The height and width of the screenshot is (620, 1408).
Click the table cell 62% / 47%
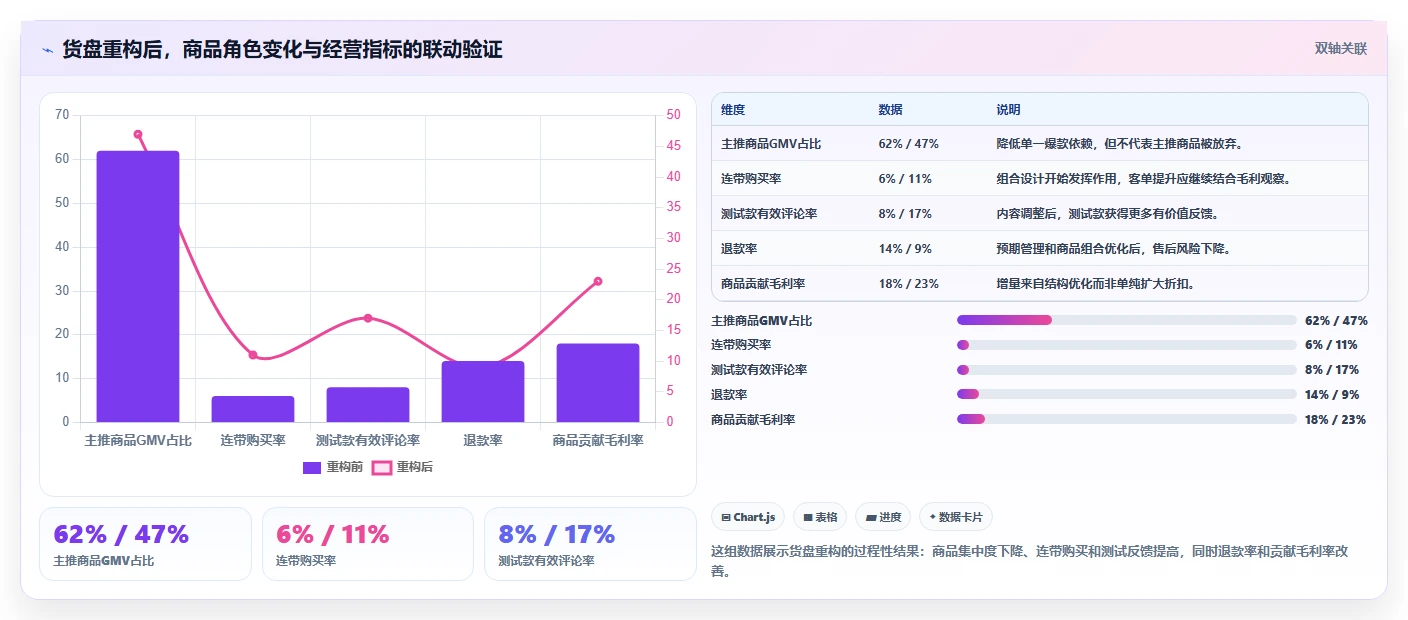pos(908,144)
